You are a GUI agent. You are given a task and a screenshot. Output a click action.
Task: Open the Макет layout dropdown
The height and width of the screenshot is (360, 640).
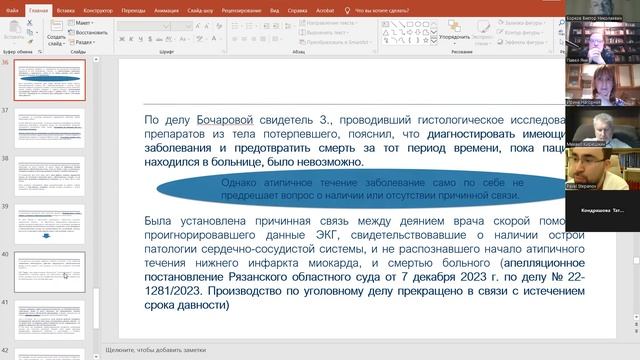[x=81, y=23]
